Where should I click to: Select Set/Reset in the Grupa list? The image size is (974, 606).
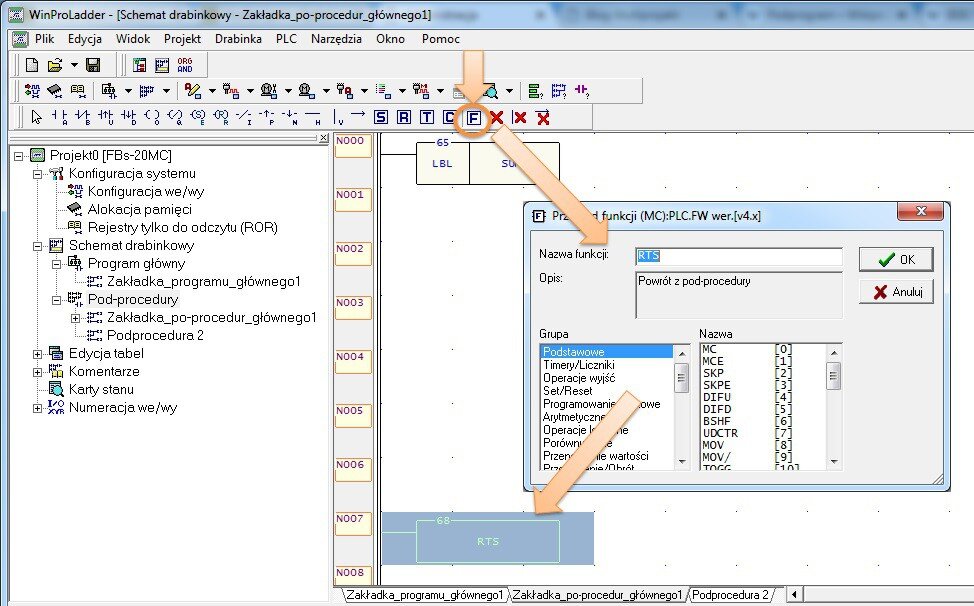[x=568, y=391]
